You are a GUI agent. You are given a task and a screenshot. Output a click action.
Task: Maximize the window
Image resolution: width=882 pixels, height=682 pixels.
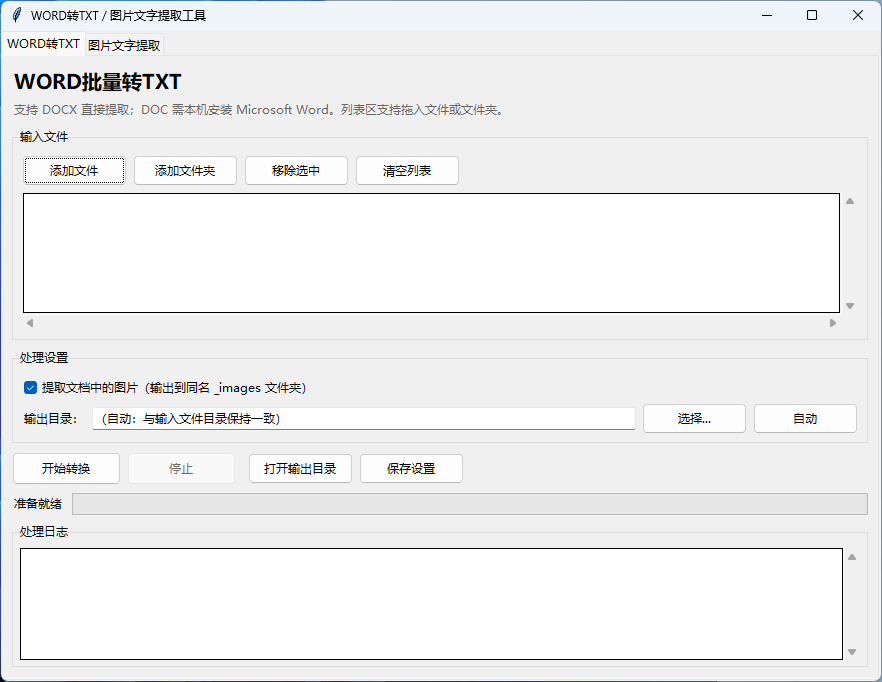[x=812, y=15]
